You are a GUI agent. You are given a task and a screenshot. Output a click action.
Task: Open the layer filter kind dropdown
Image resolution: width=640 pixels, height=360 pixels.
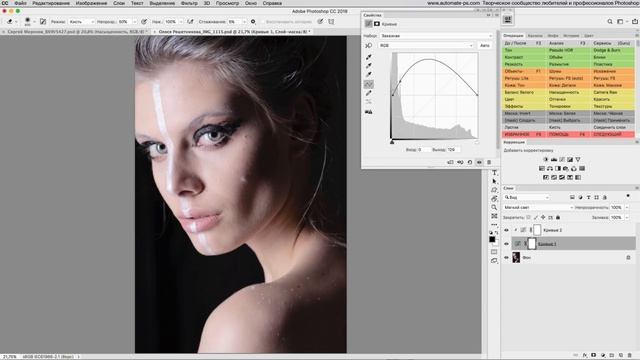click(527, 198)
